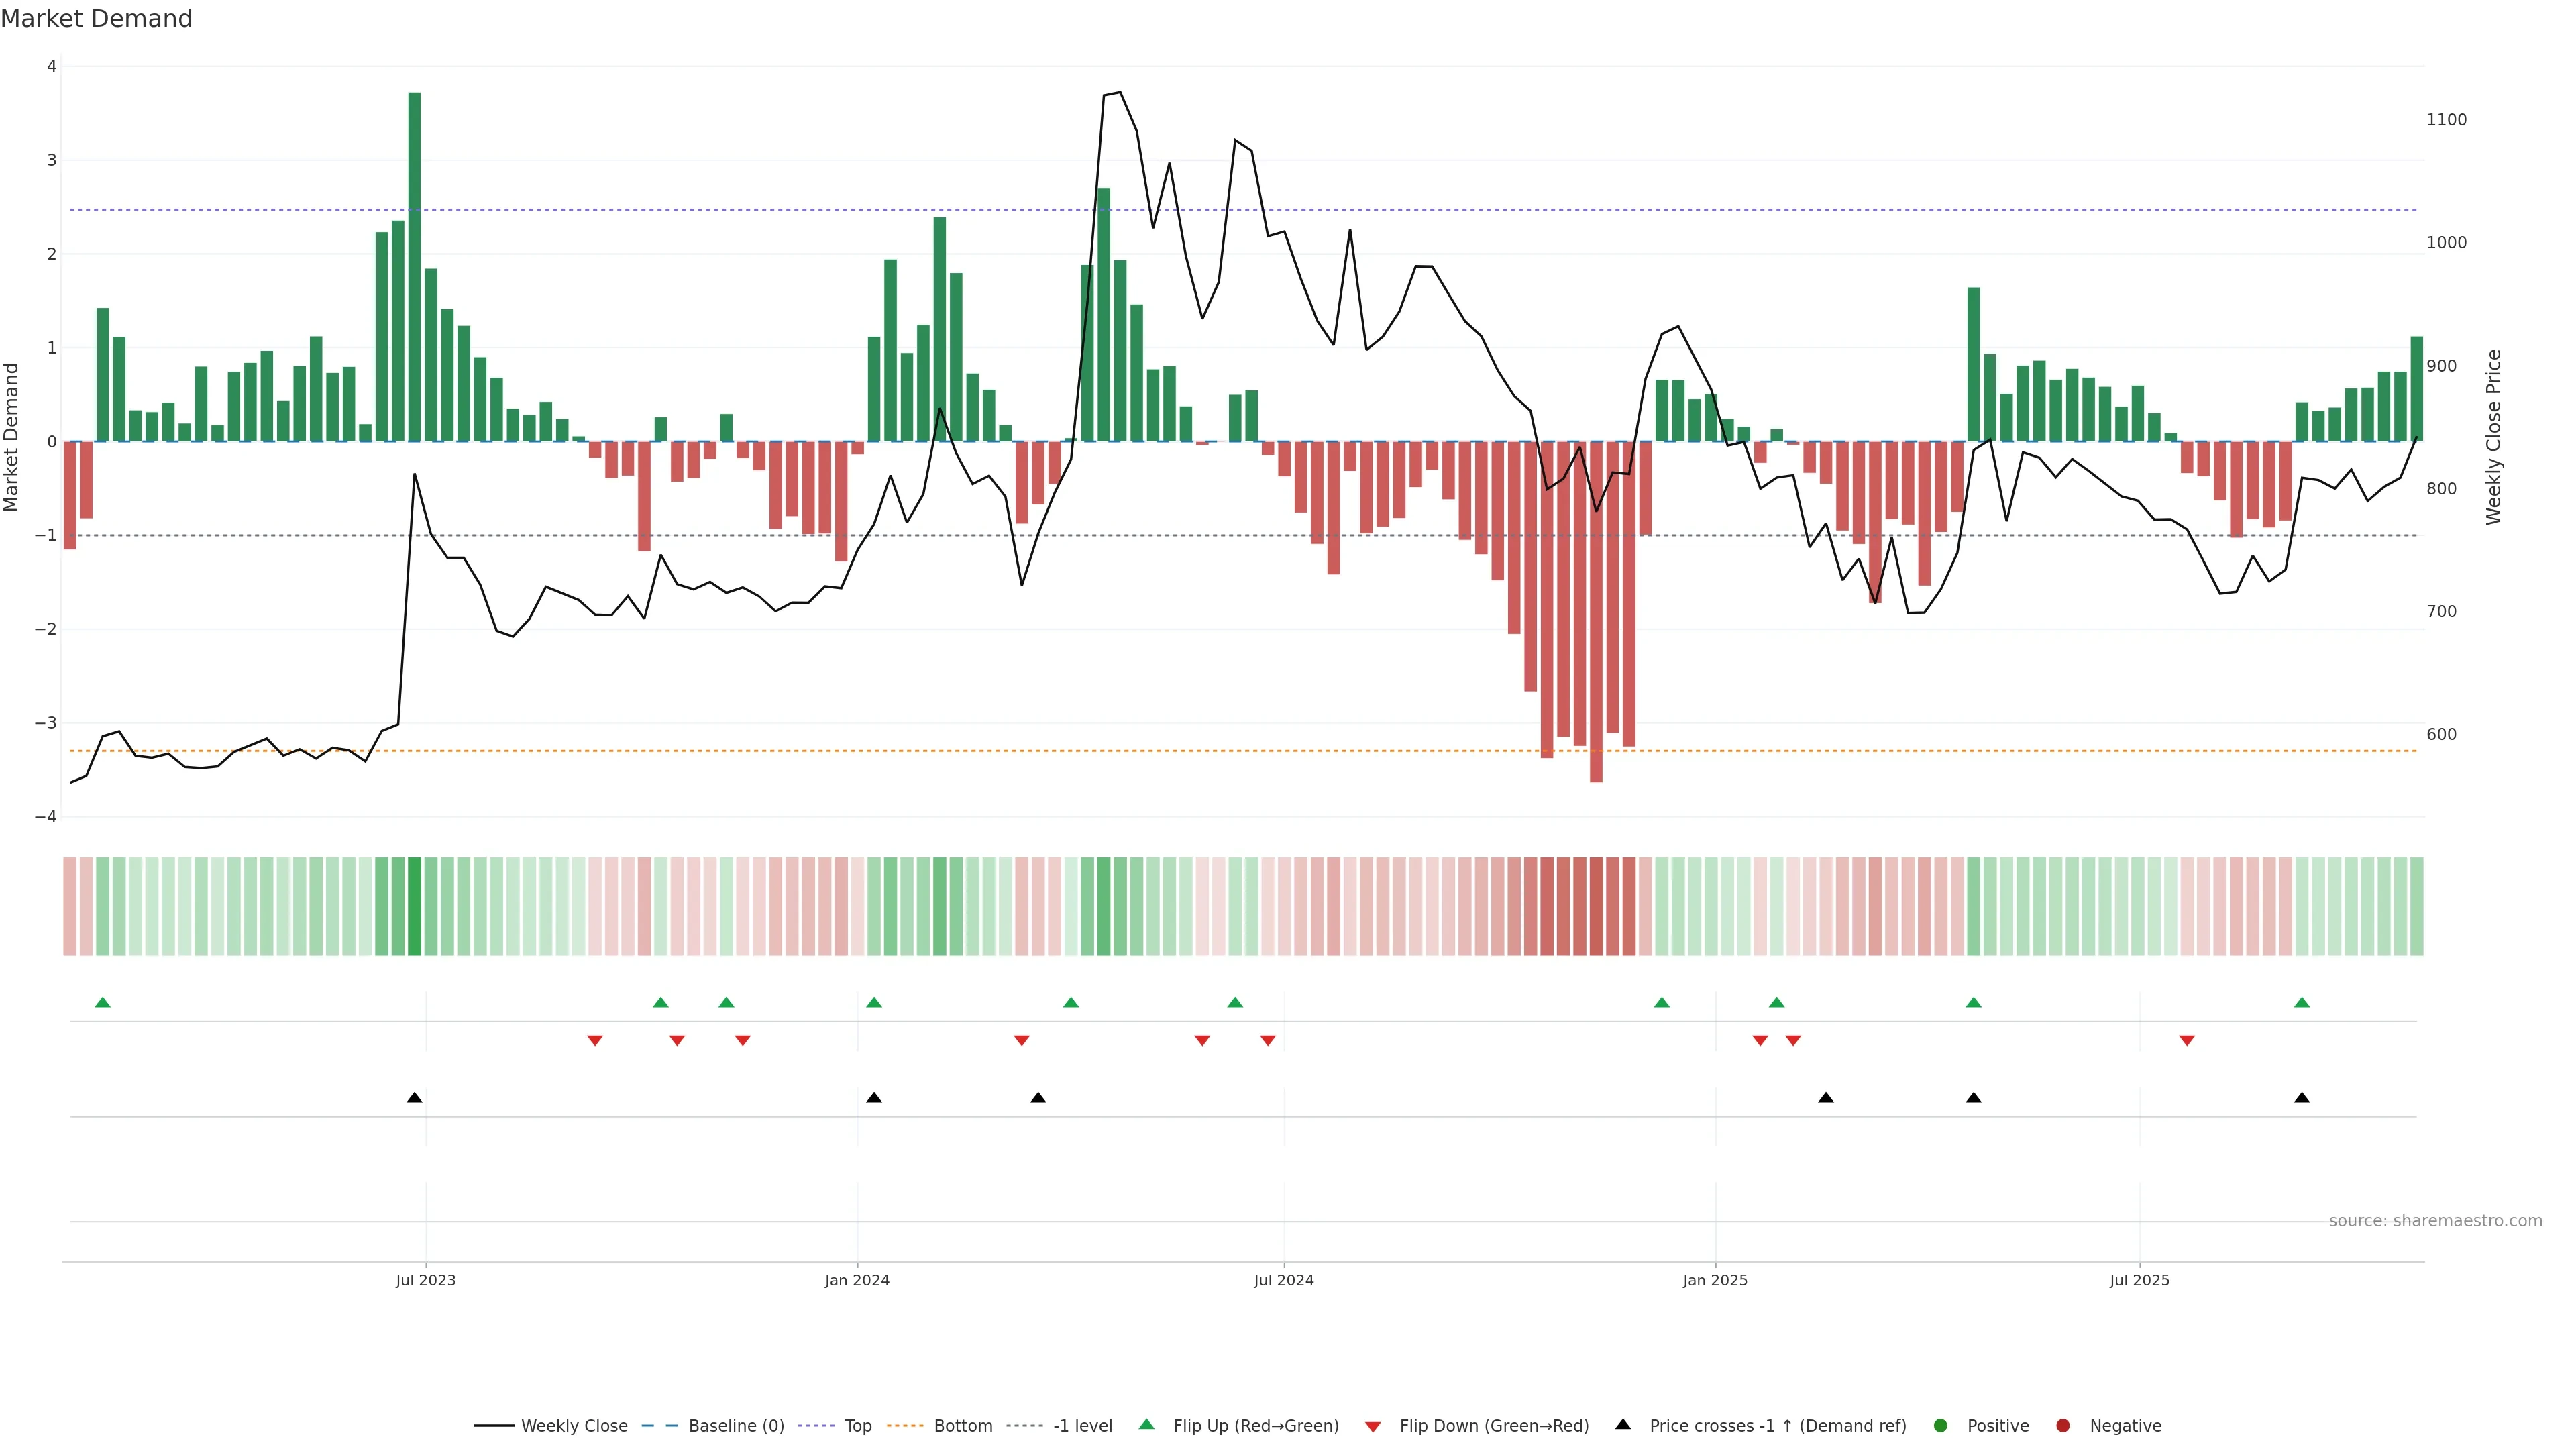
Task: Click the Negative red legend dot
Action: [x=2063, y=1425]
